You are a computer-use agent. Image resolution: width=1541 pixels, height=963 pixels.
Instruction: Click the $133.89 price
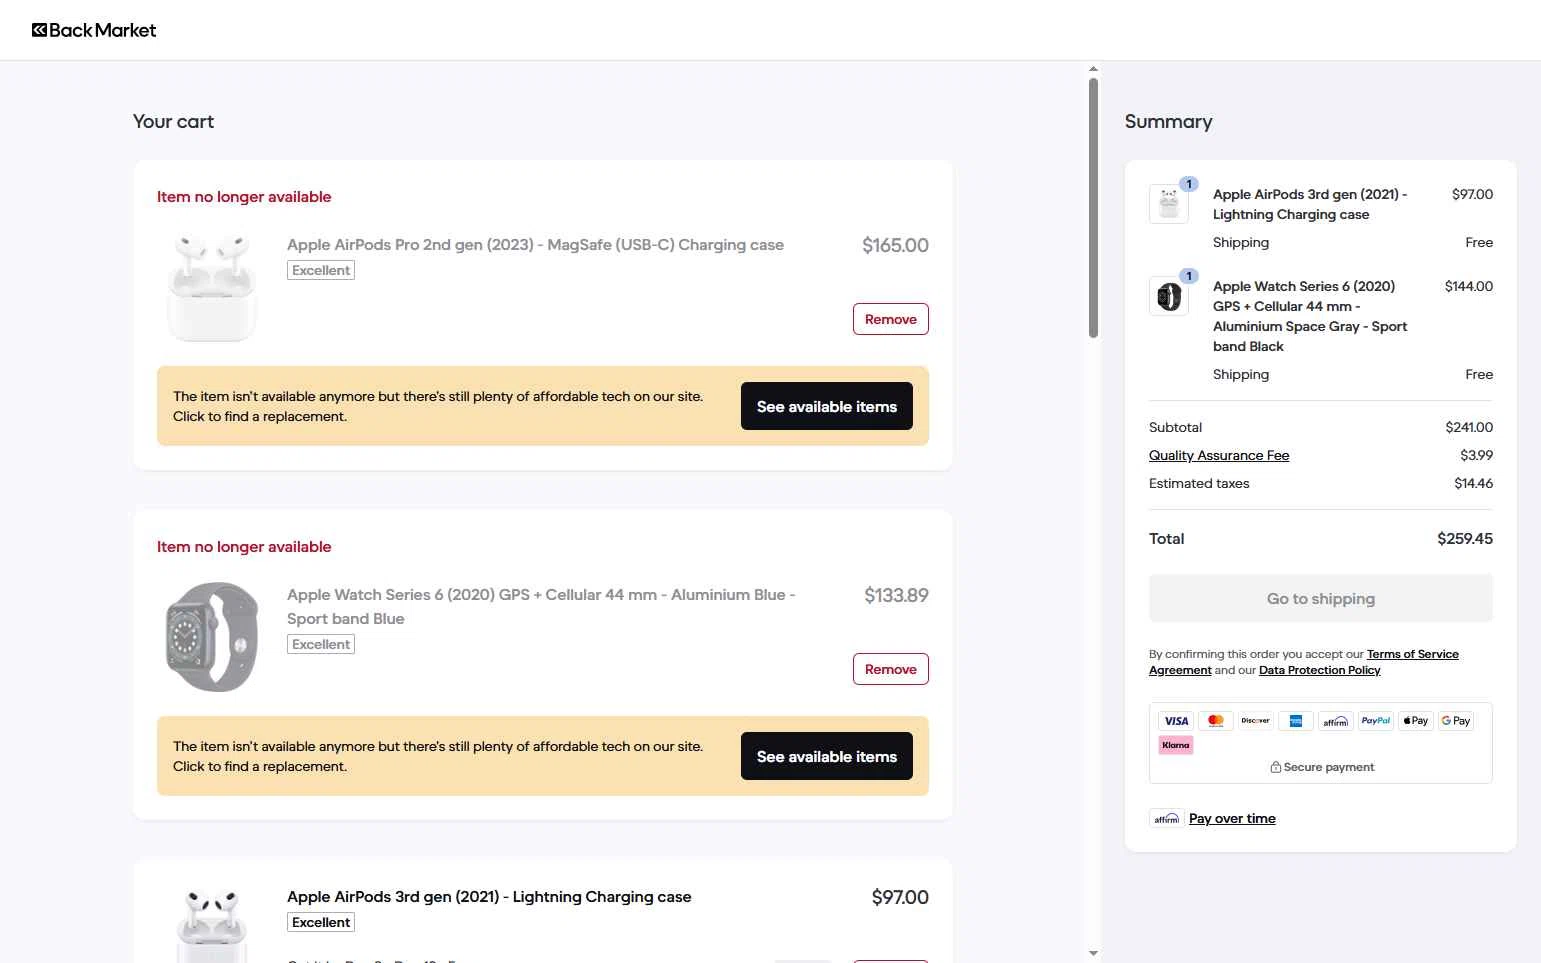point(896,595)
